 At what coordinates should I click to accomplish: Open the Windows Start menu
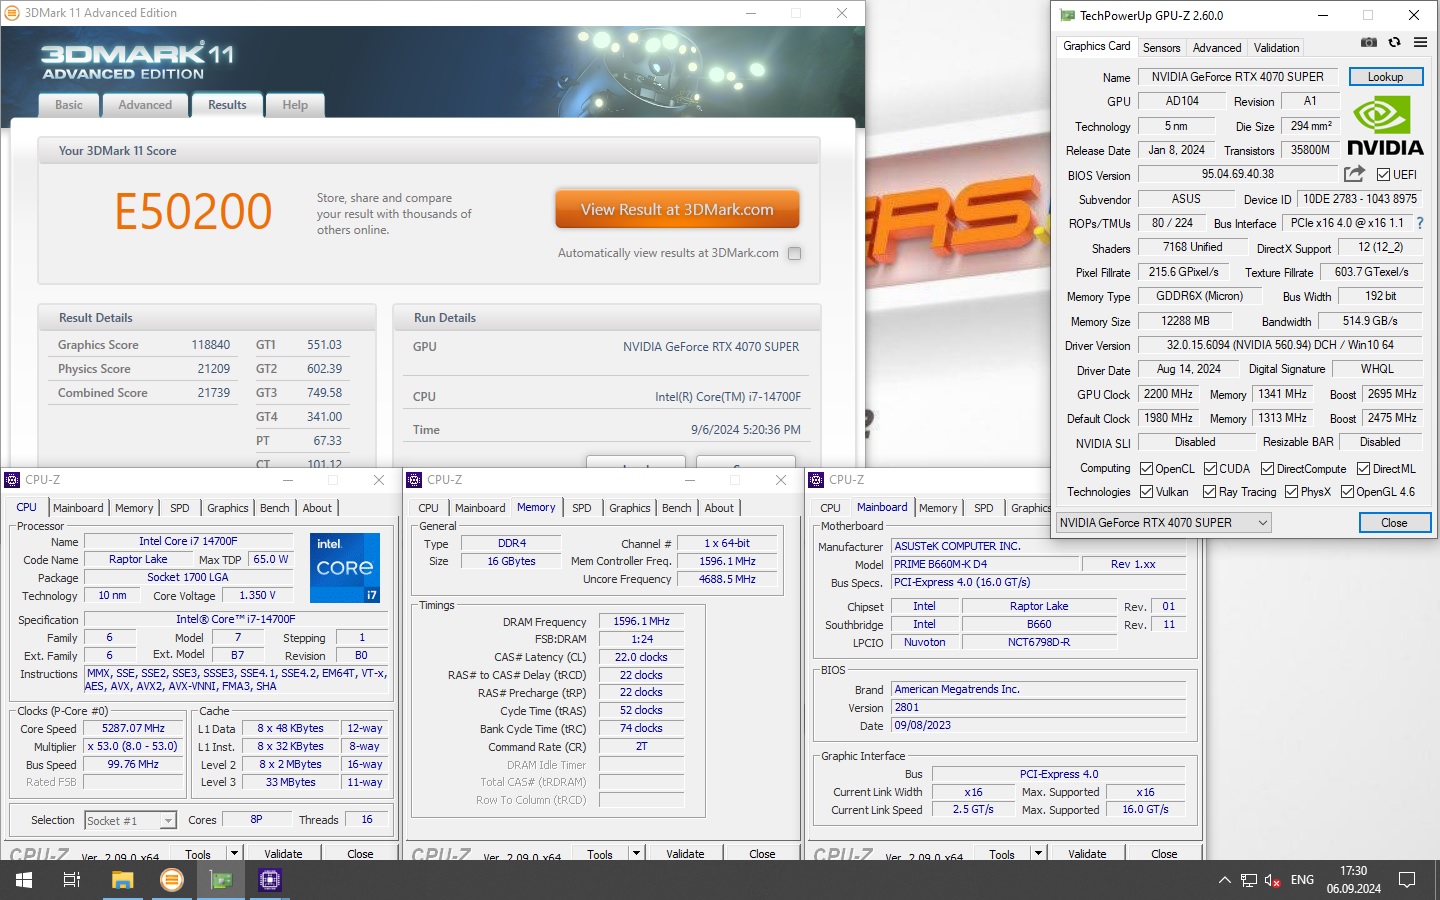23,880
